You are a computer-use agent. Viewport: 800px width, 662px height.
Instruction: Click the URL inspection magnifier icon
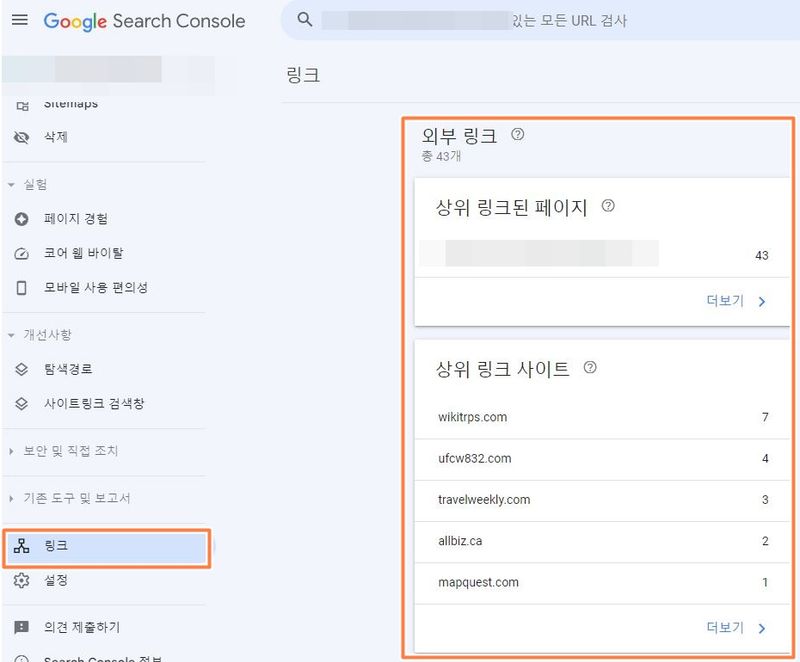point(302,20)
